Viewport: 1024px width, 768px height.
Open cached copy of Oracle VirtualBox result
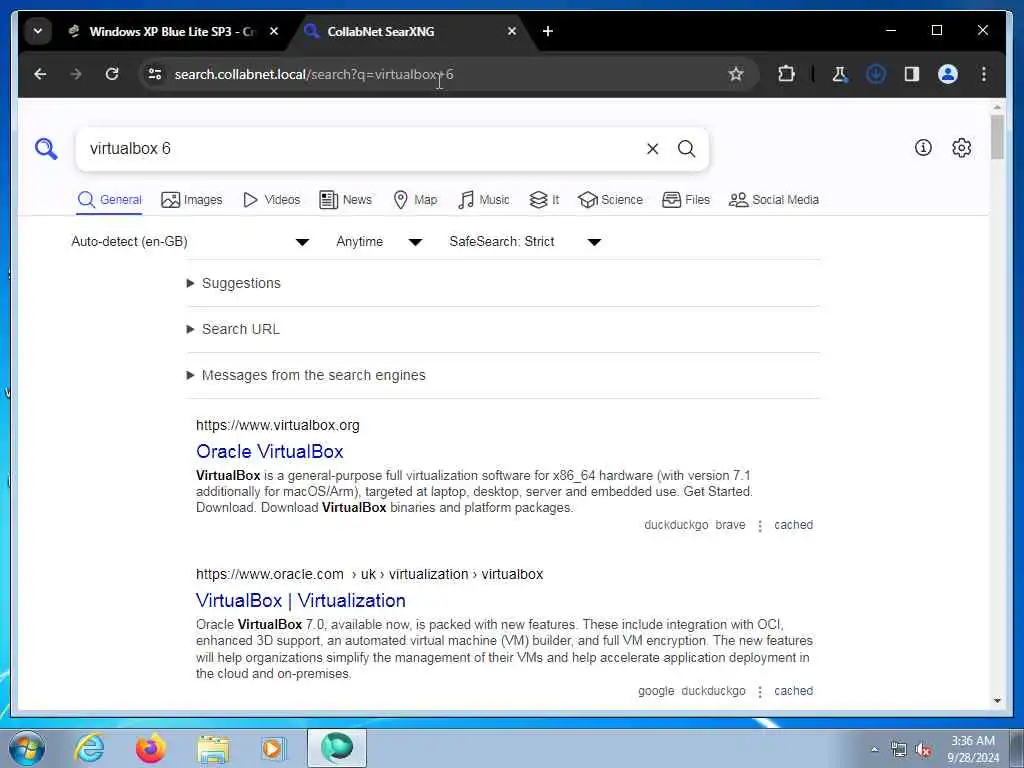click(x=793, y=525)
